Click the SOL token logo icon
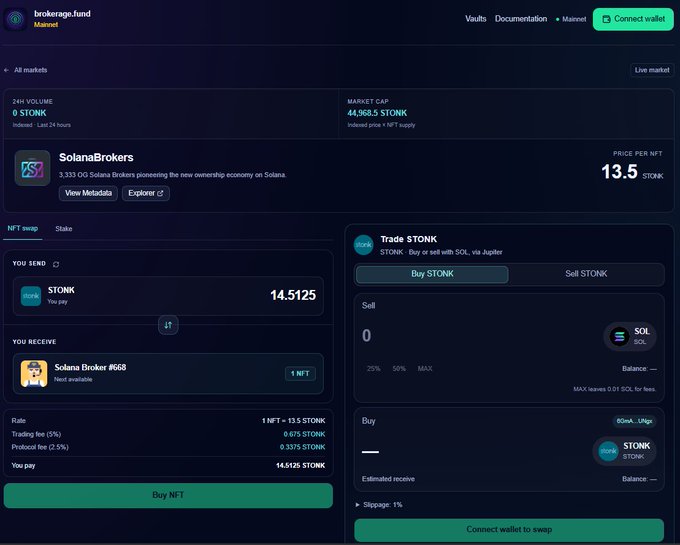Image resolution: width=680 pixels, height=545 pixels. point(619,336)
